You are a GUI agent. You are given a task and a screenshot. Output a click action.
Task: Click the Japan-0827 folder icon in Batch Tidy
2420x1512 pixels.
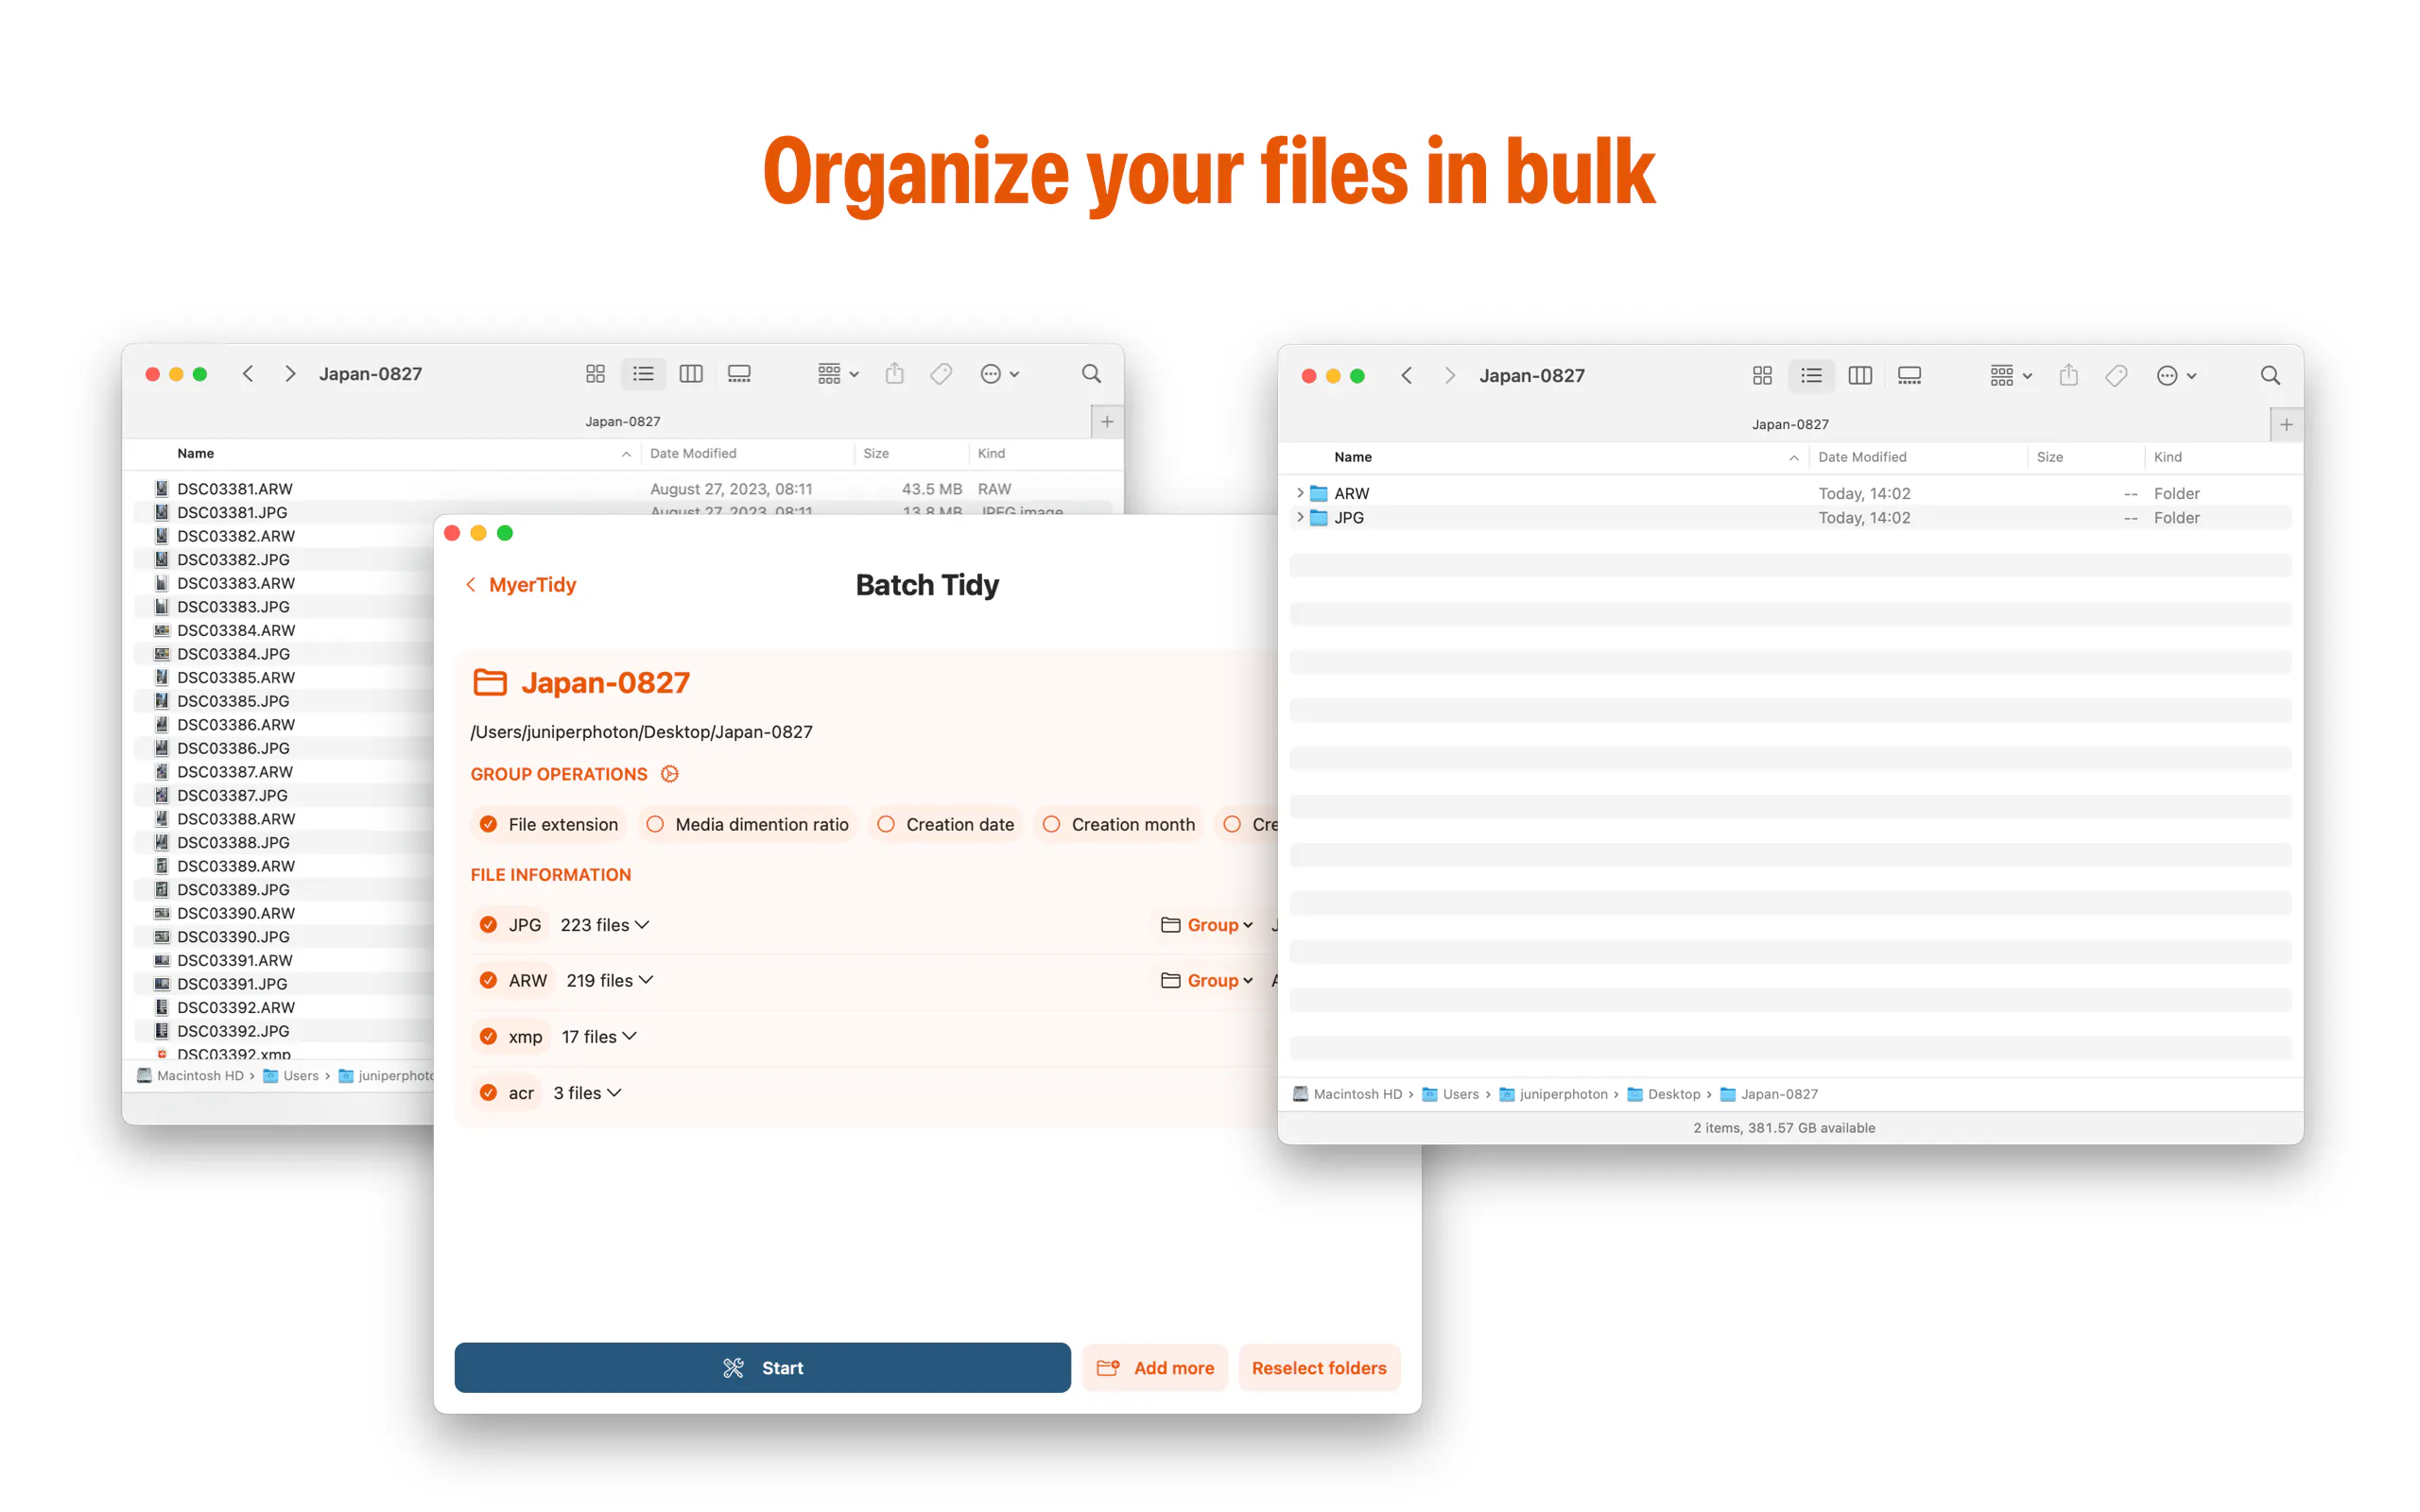[x=490, y=683]
